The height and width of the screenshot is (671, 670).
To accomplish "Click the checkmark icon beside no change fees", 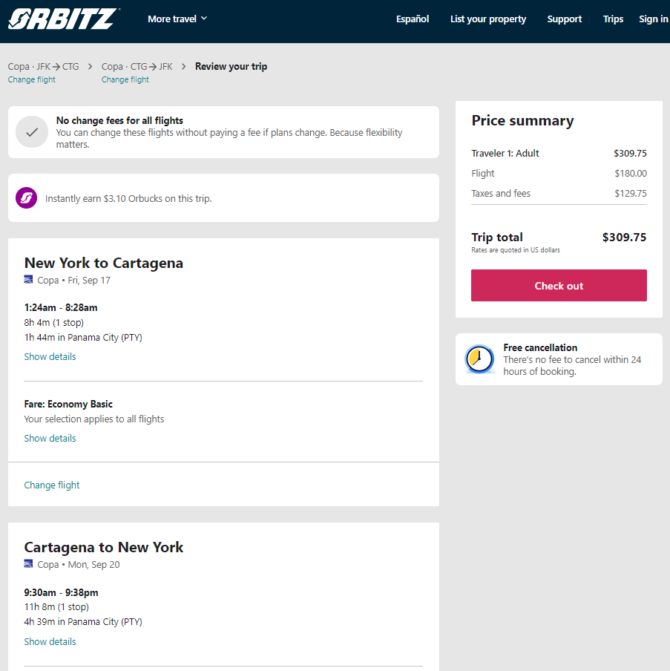I will tap(32, 132).
